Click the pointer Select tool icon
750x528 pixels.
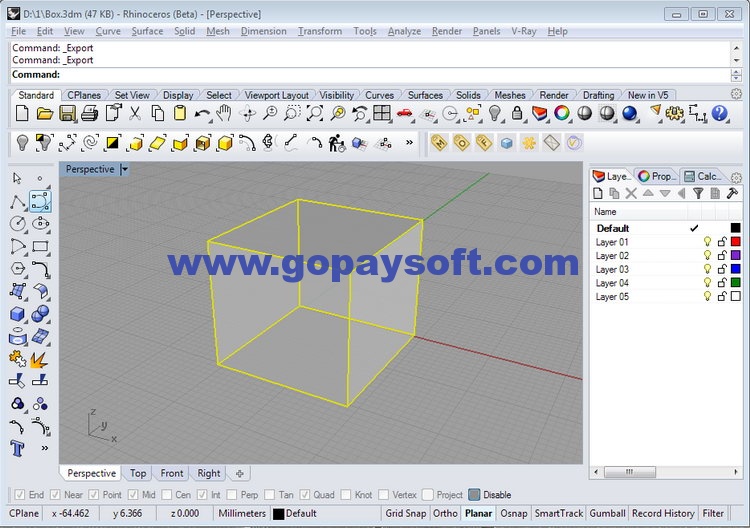[17, 178]
